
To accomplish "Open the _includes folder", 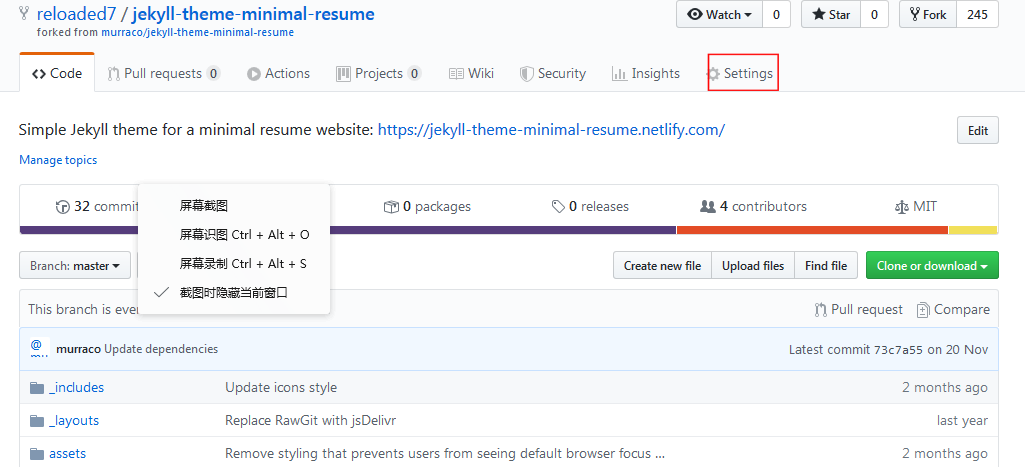I will [x=76, y=388].
